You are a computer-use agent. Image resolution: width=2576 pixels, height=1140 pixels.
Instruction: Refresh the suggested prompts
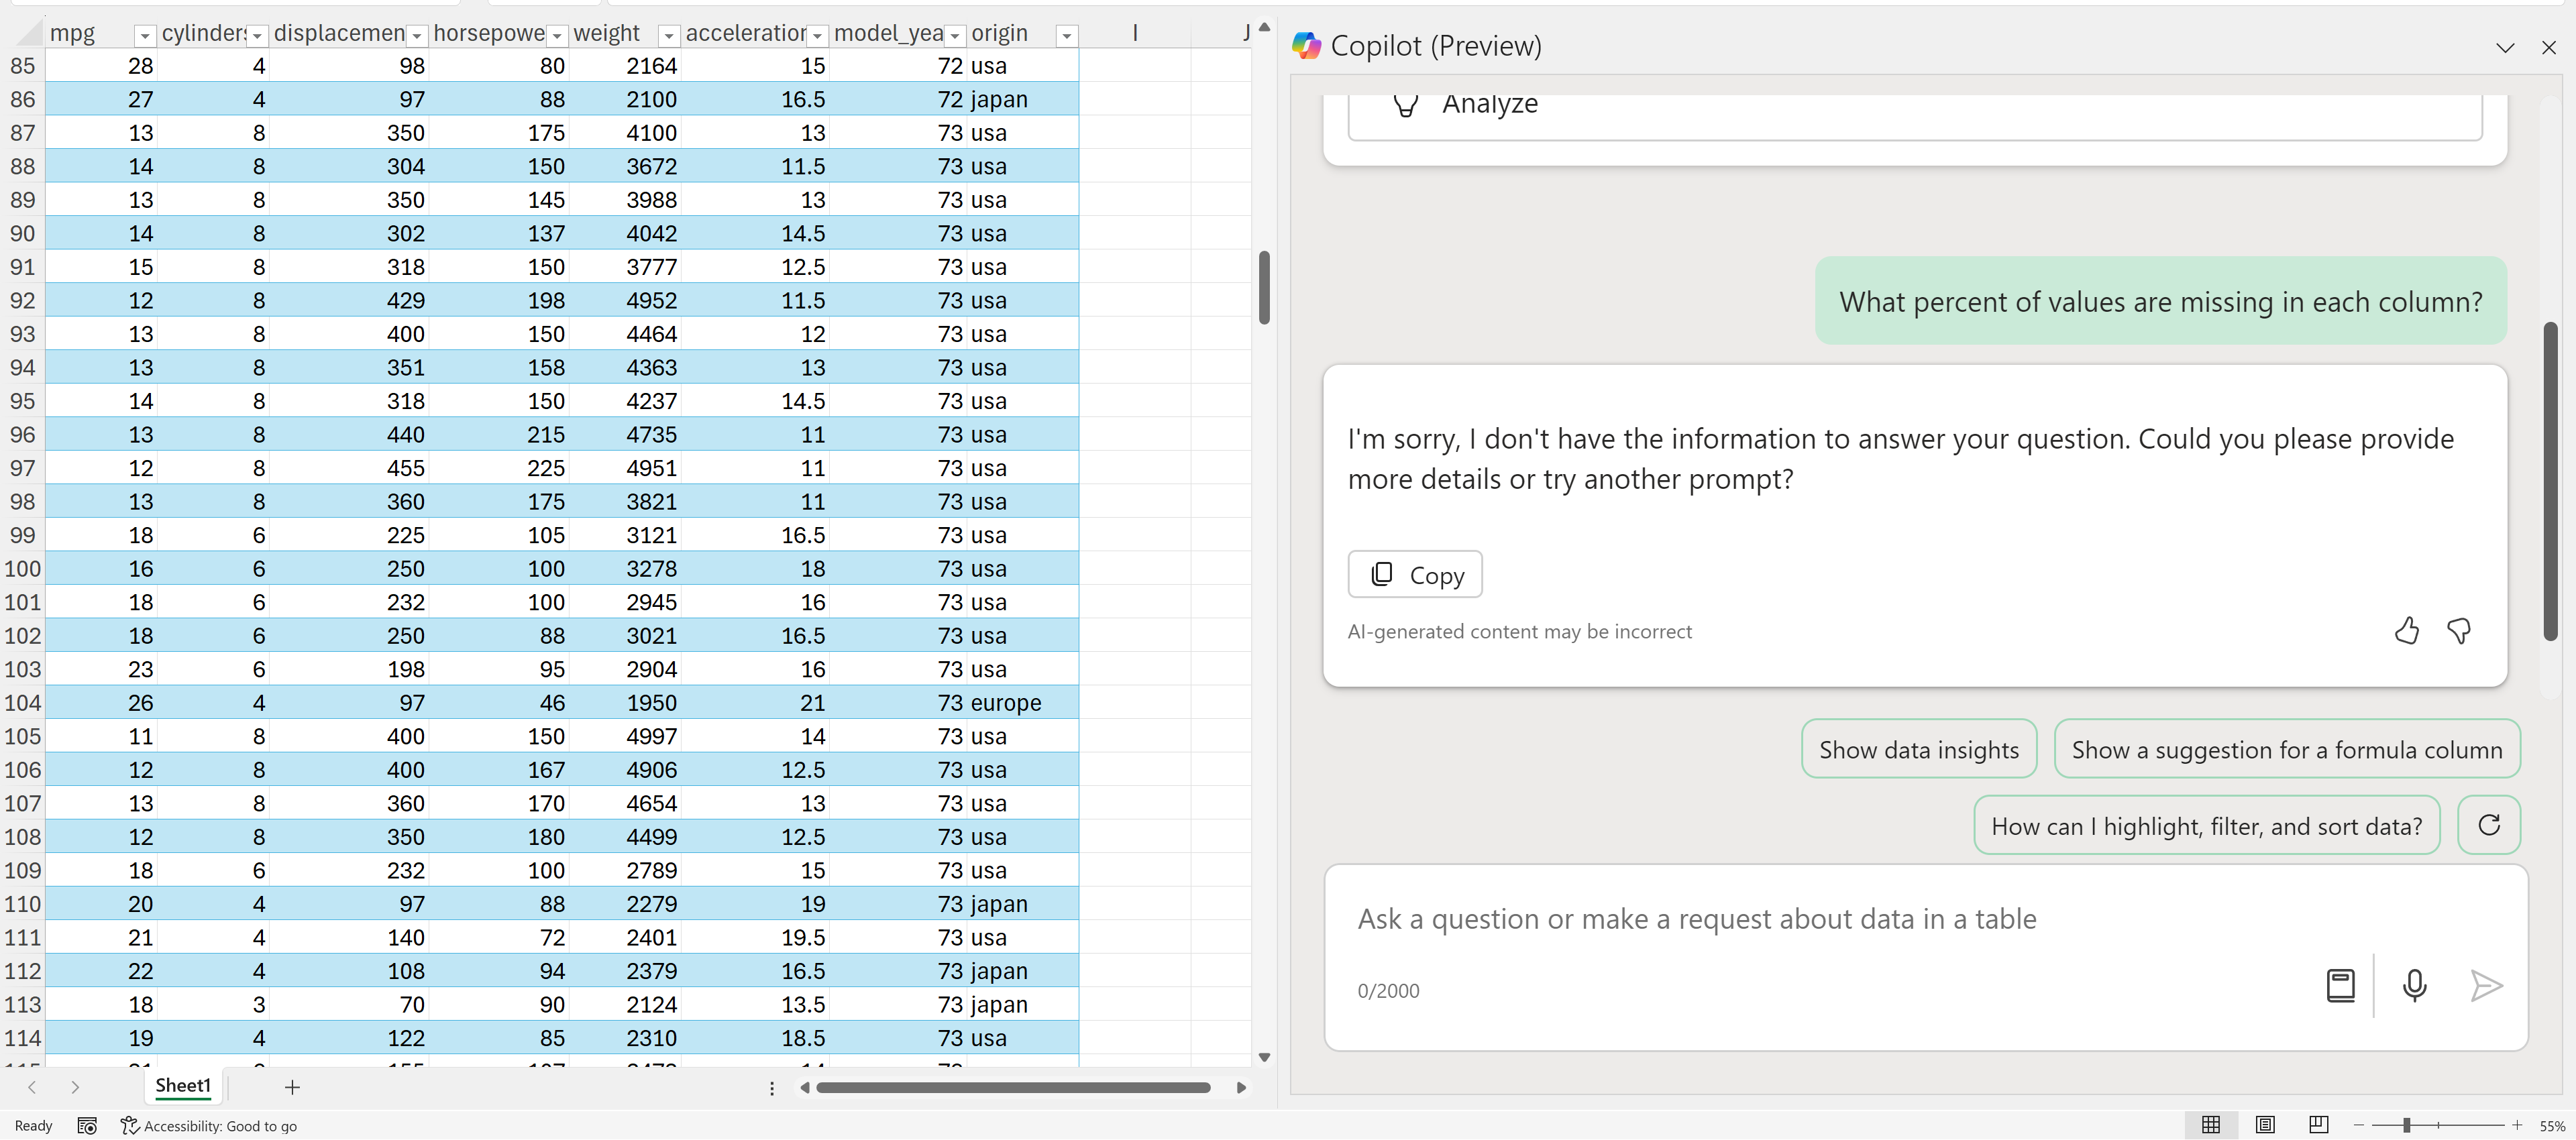tap(2488, 825)
